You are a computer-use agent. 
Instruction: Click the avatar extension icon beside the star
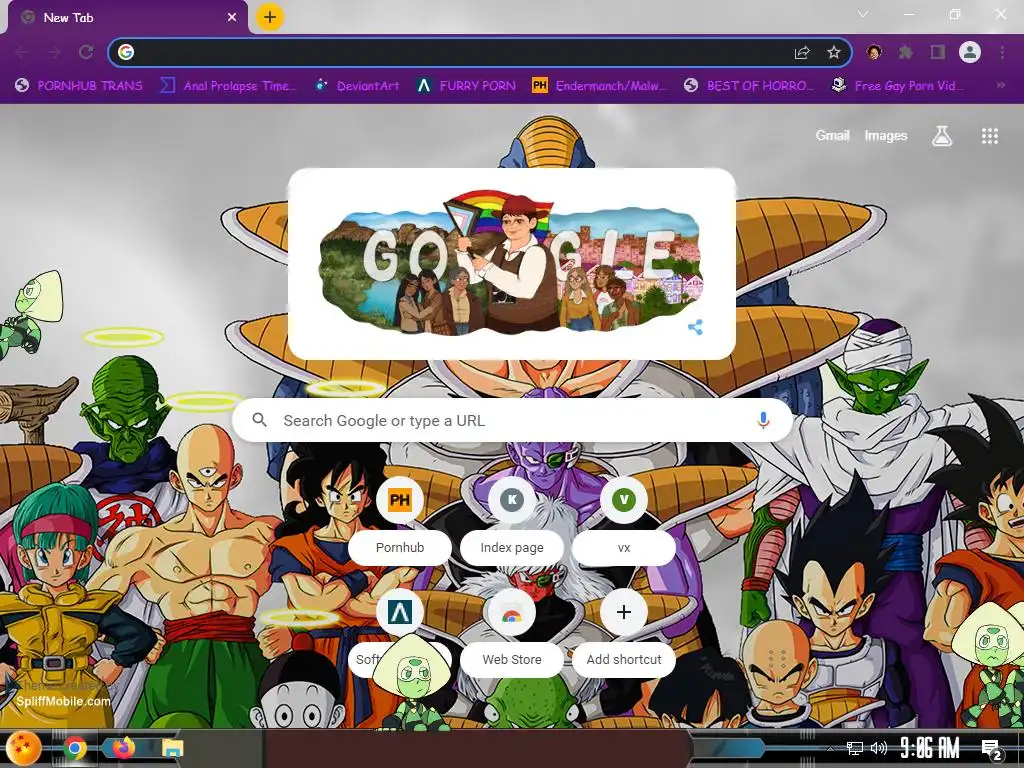874,52
